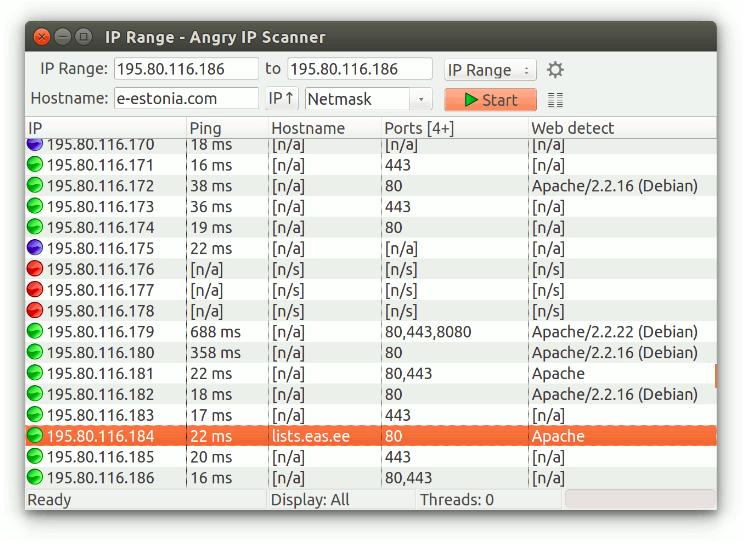The width and height of the screenshot is (755, 542).
Task: Click the green status icon for 195.80.116.184
Action: tap(35, 436)
